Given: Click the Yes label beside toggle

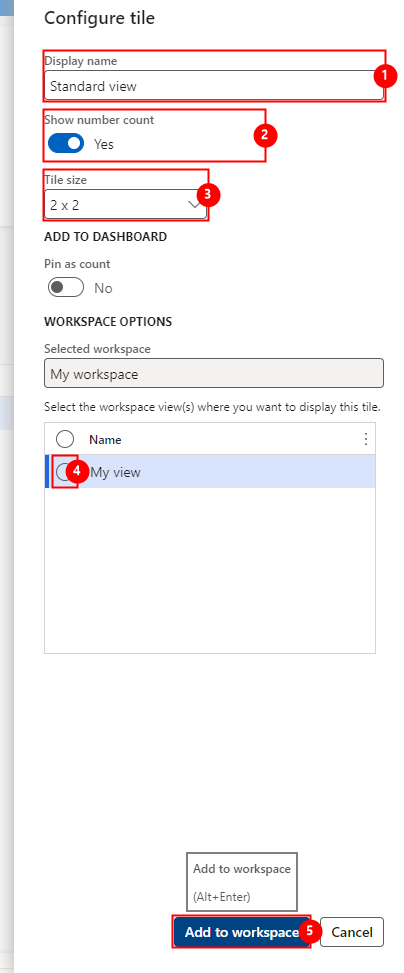Looking at the screenshot, I should tap(104, 144).
